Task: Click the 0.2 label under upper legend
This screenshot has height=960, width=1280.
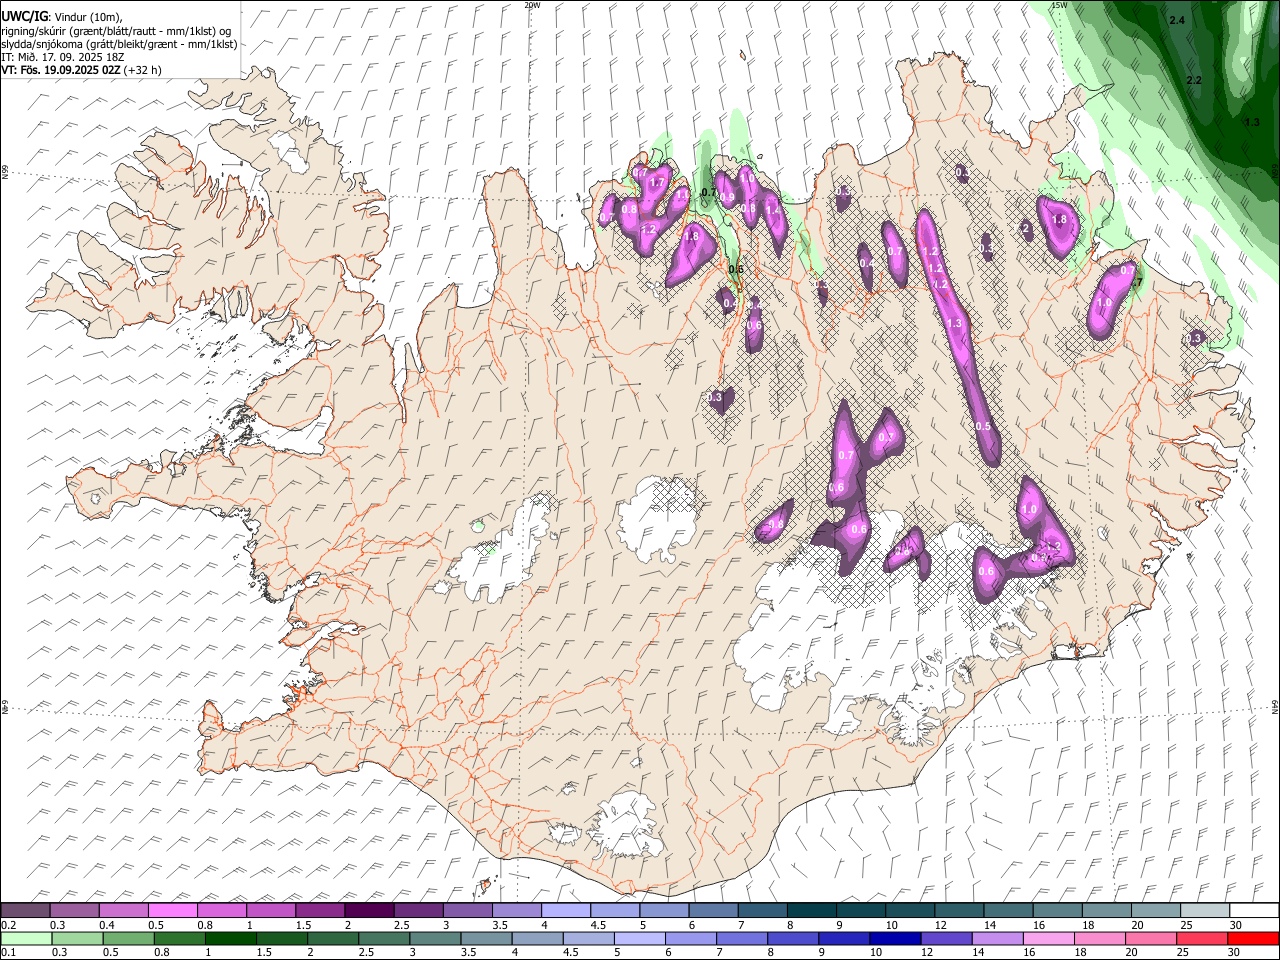Action: coord(8,925)
